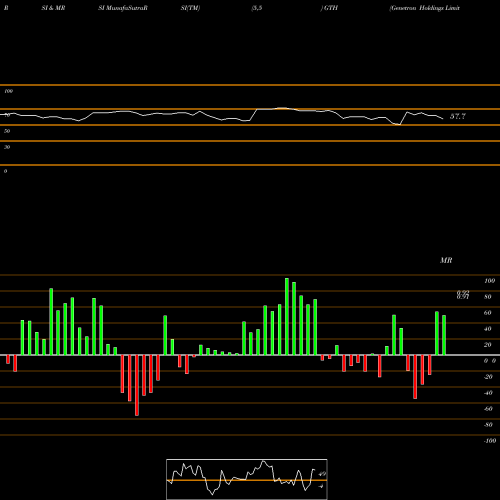Click the "57.7" RSI value label

coord(458,116)
